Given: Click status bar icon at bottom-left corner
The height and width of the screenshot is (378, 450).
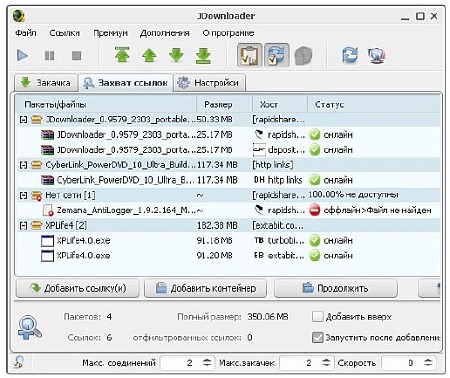Looking at the screenshot, I should [18, 362].
